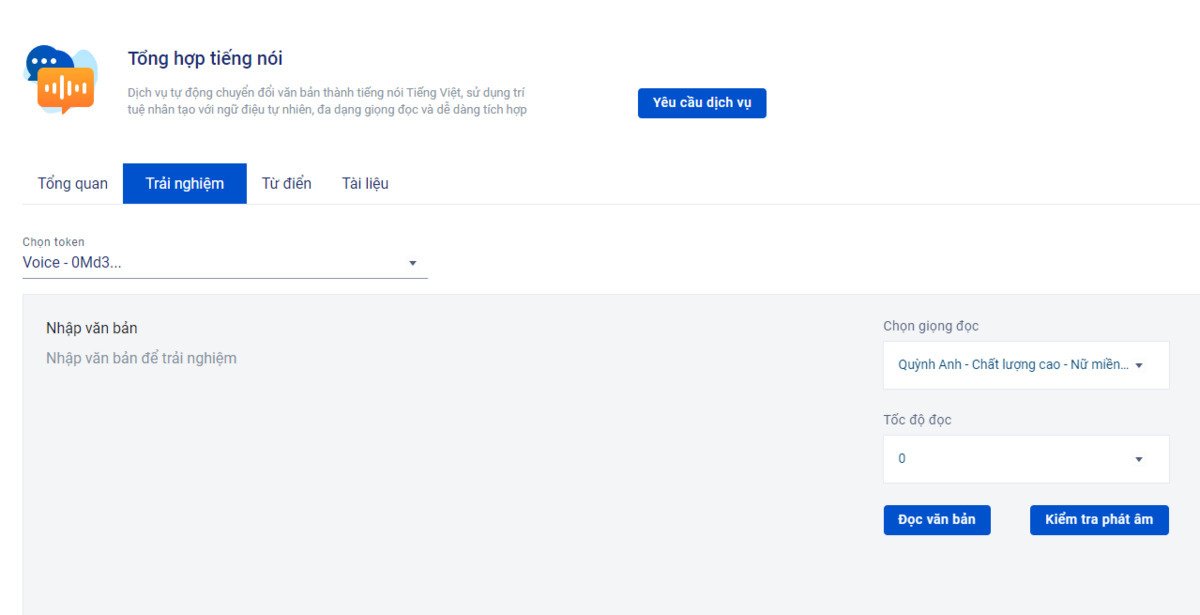Click the Chọn giọng đọc label

coord(931,326)
